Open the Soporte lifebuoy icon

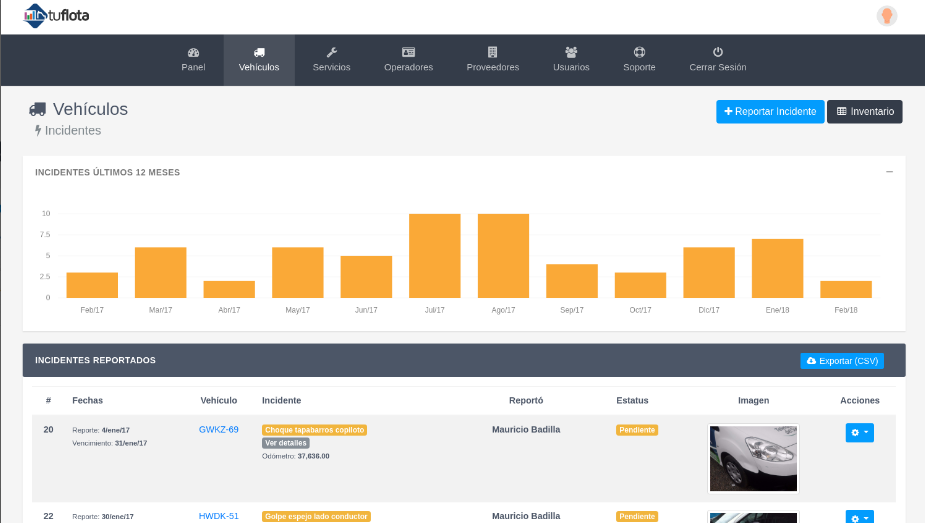coord(639,52)
